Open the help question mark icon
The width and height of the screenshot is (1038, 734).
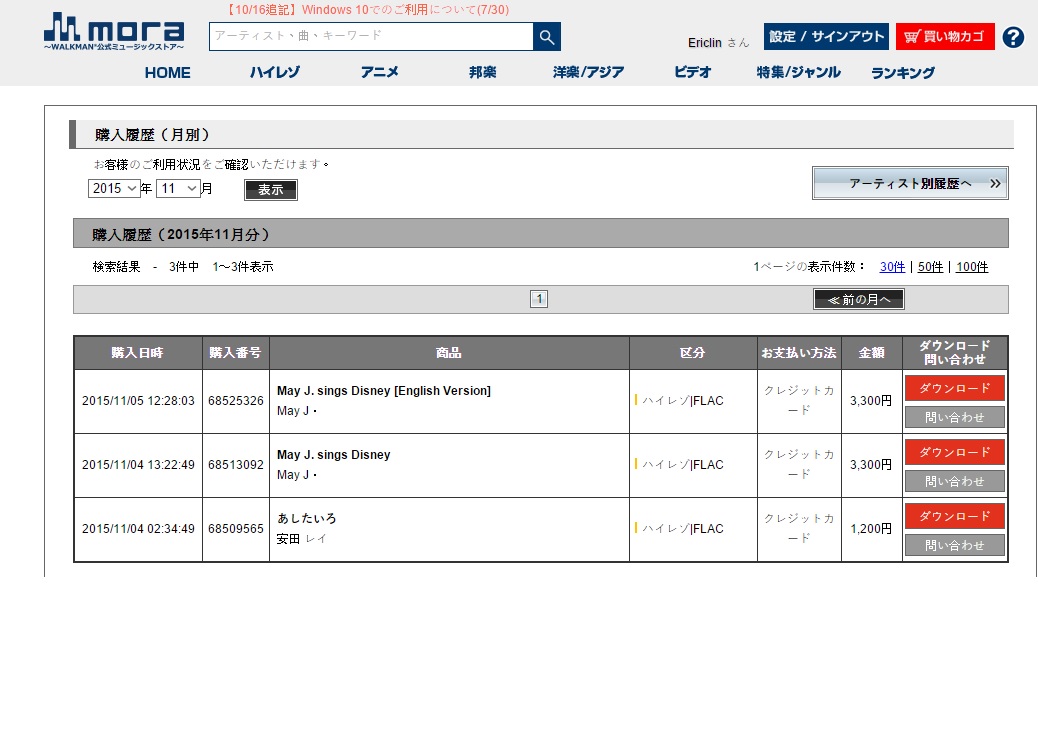[1013, 37]
